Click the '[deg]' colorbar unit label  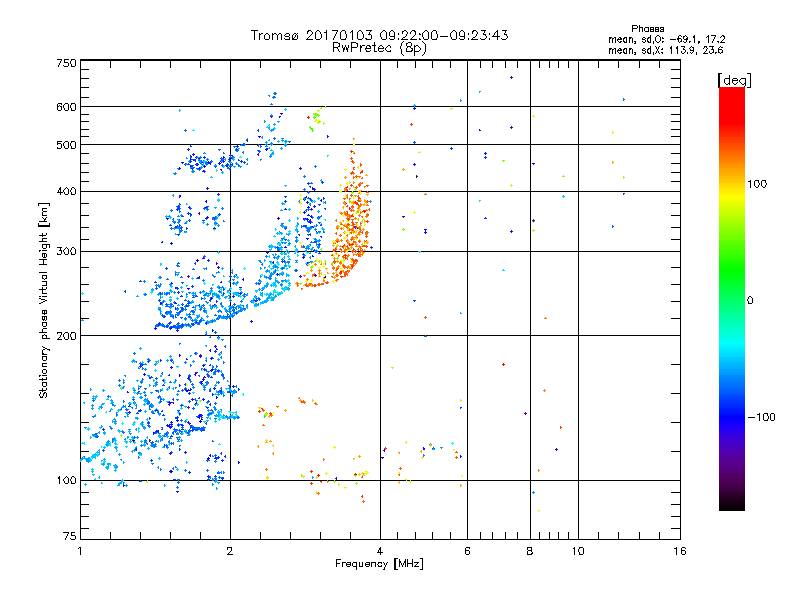click(x=734, y=80)
